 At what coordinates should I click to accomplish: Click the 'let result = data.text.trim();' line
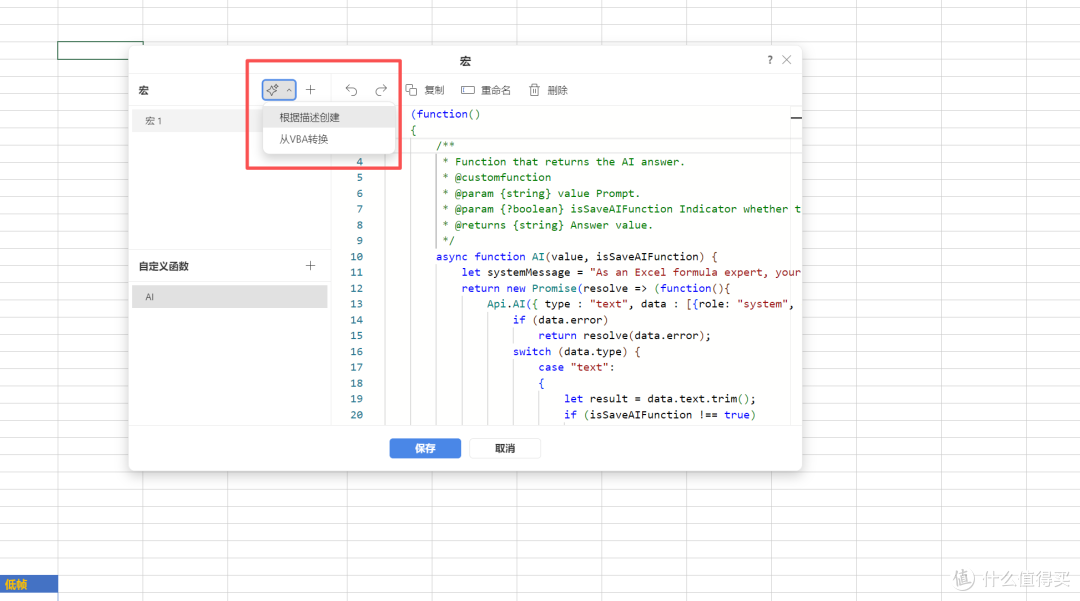click(x=660, y=399)
